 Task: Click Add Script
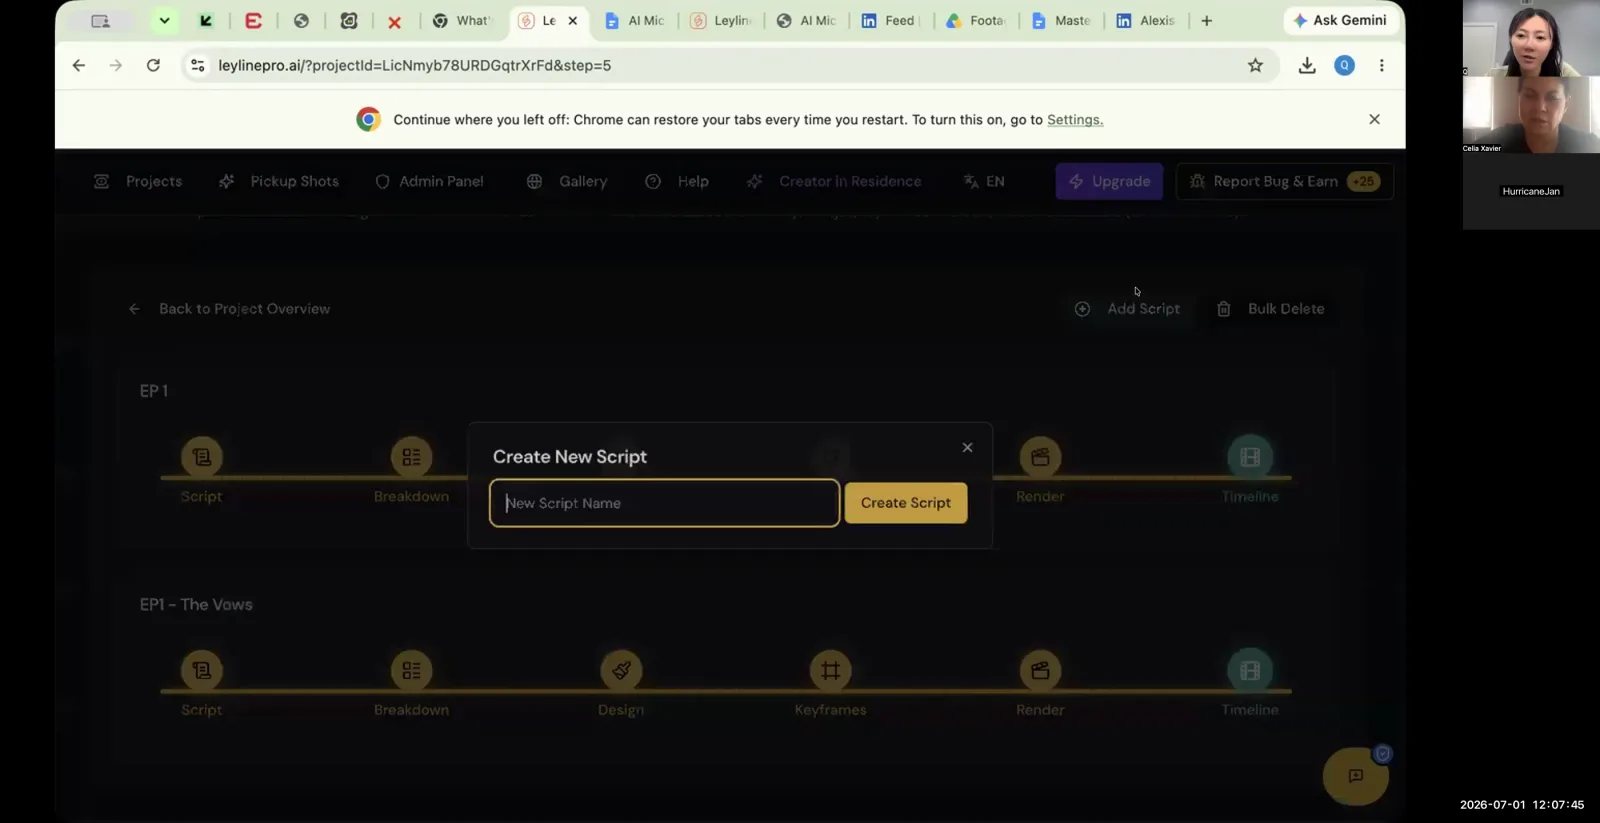pos(1127,309)
